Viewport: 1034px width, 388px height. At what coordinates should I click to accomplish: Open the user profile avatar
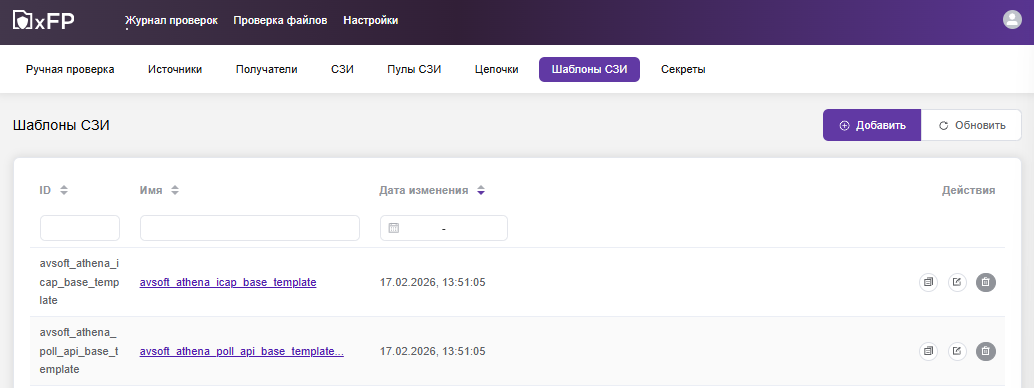point(1012,20)
